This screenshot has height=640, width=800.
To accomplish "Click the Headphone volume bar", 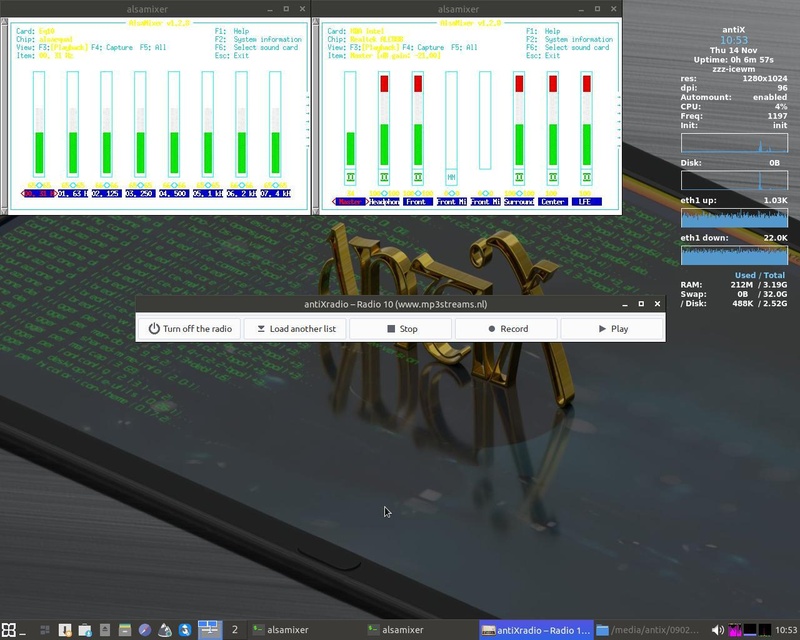I will (x=384, y=120).
